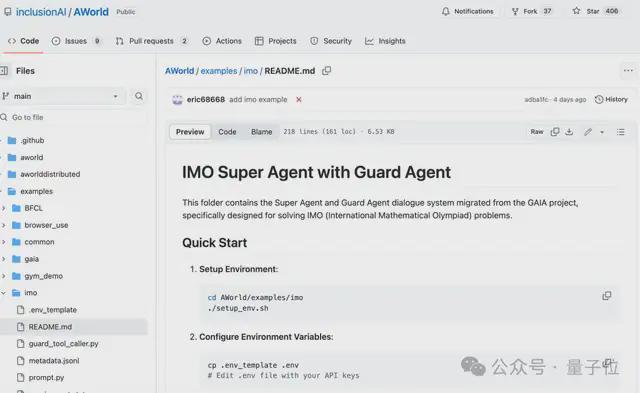Open the Issues tab

click(x=76, y=41)
